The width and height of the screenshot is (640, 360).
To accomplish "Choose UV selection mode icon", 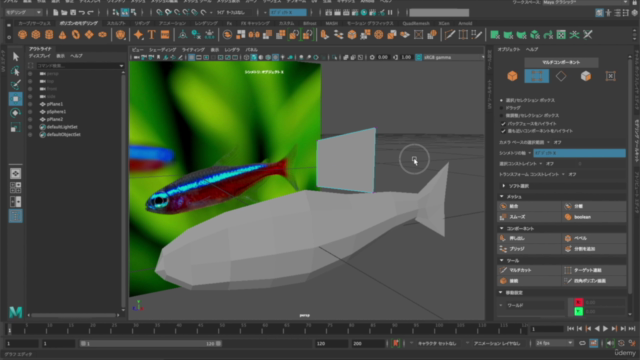I will point(610,76).
